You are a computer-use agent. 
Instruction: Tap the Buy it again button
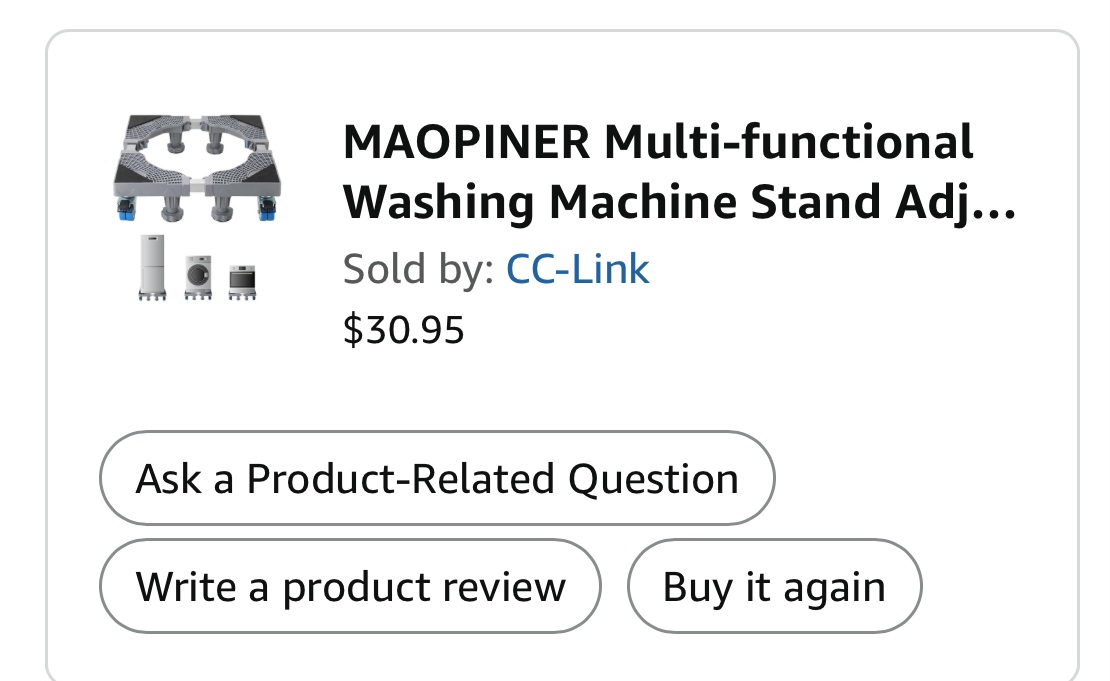[774, 586]
